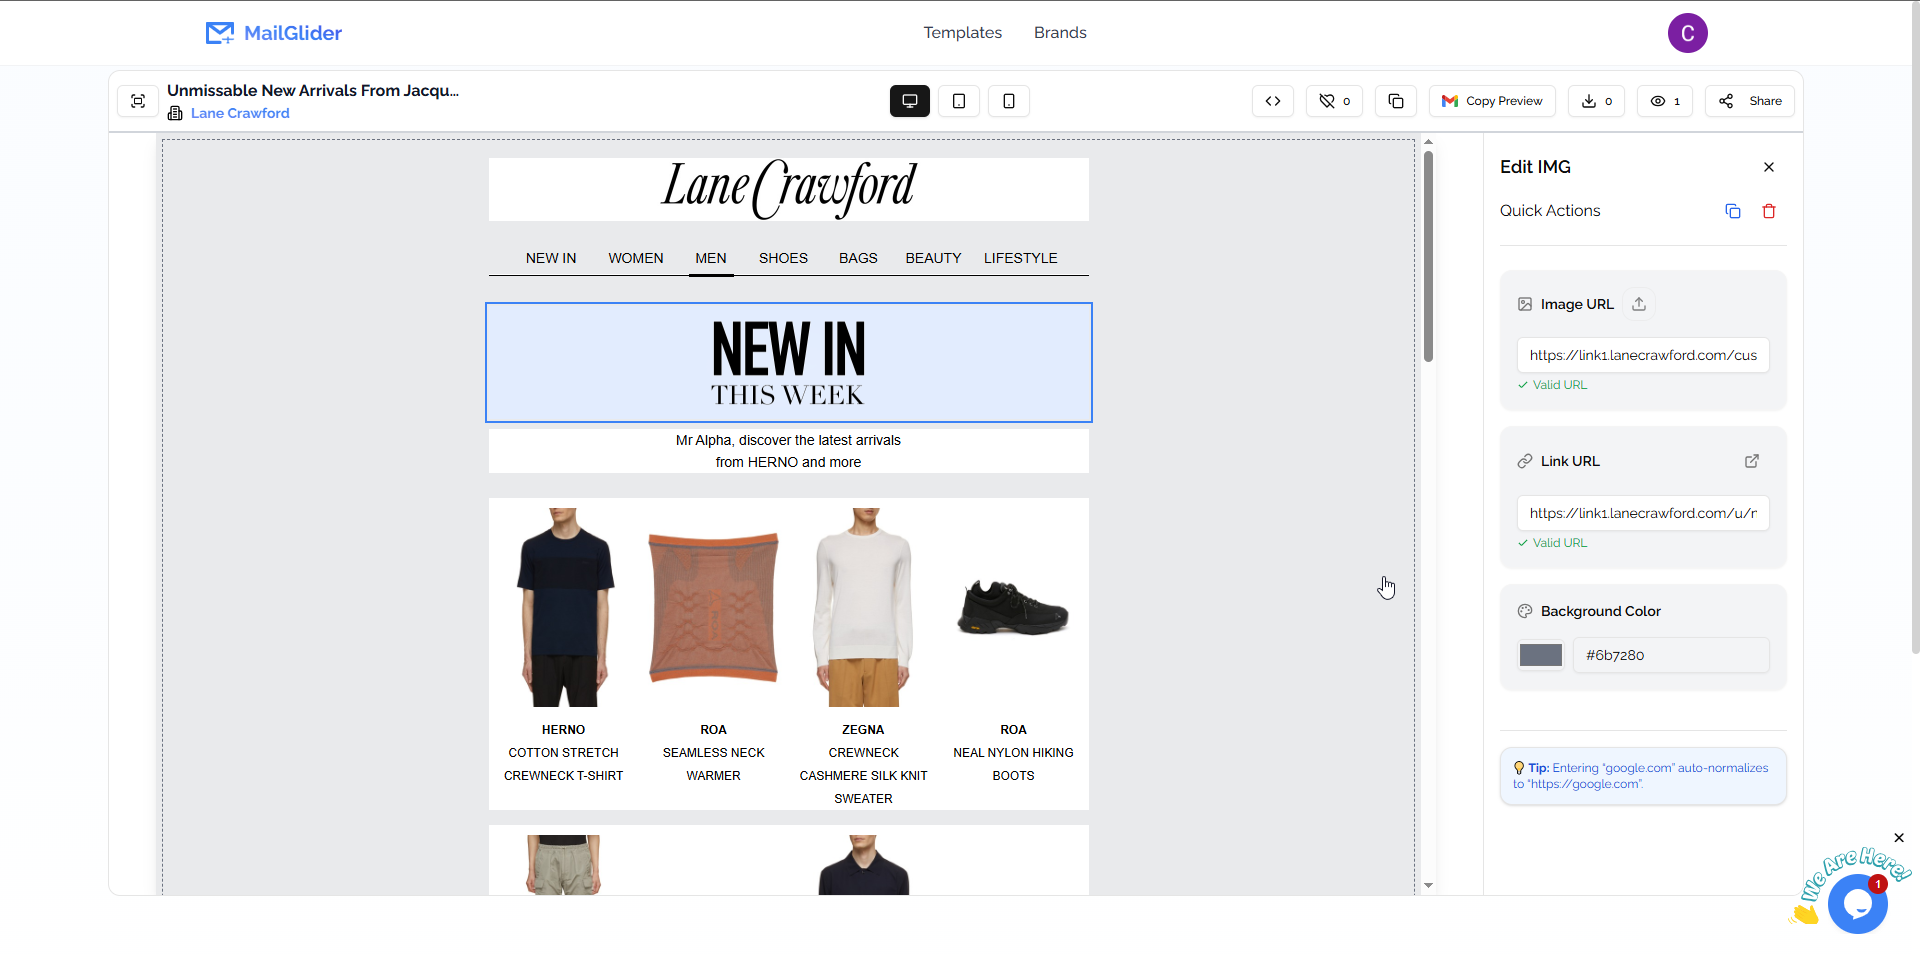Switch to mobile preview mode
Image resolution: width=1920 pixels, height=954 pixels.
tap(1009, 101)
